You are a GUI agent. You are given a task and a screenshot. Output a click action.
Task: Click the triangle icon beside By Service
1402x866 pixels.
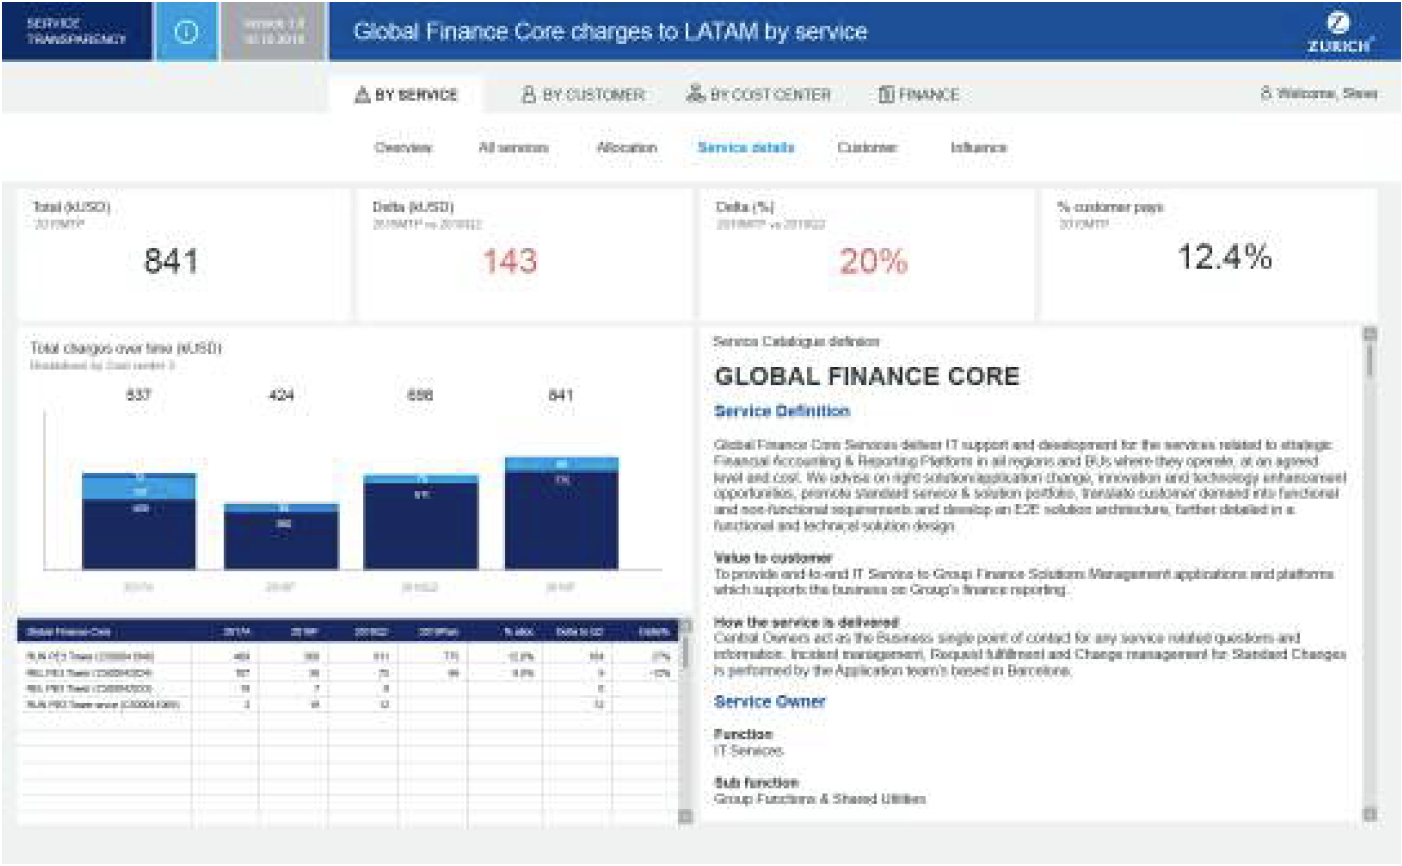363,95
